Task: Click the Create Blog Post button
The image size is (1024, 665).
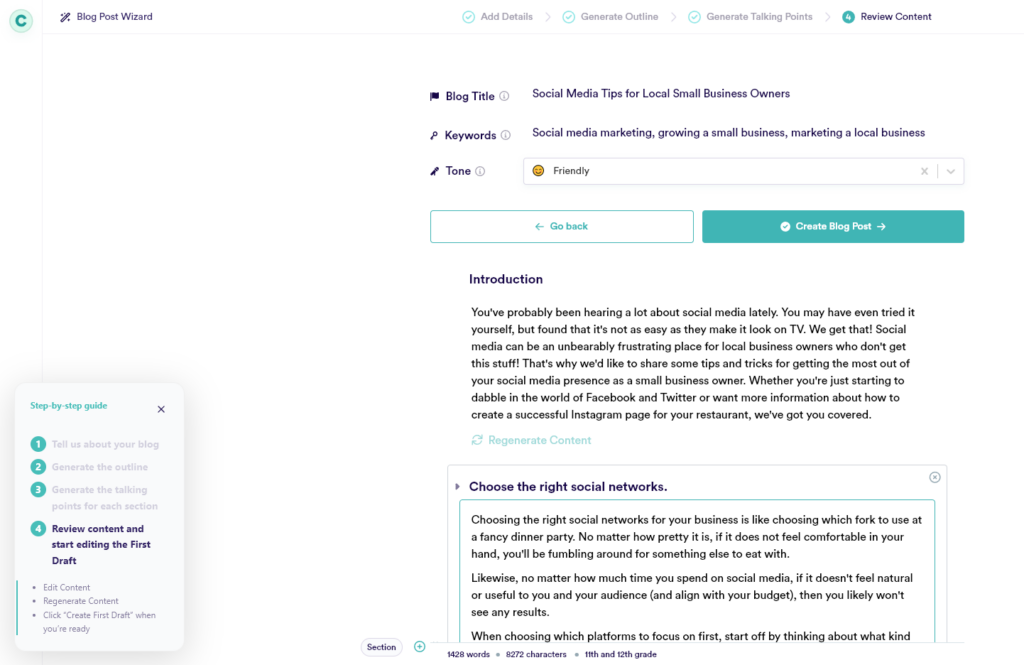Action: [x=833, y=226]
